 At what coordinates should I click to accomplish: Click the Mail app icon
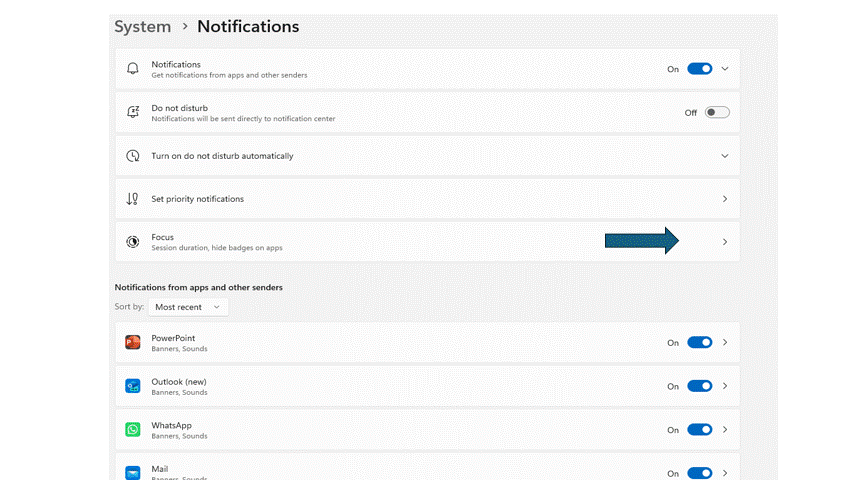(x=133, y=472)
